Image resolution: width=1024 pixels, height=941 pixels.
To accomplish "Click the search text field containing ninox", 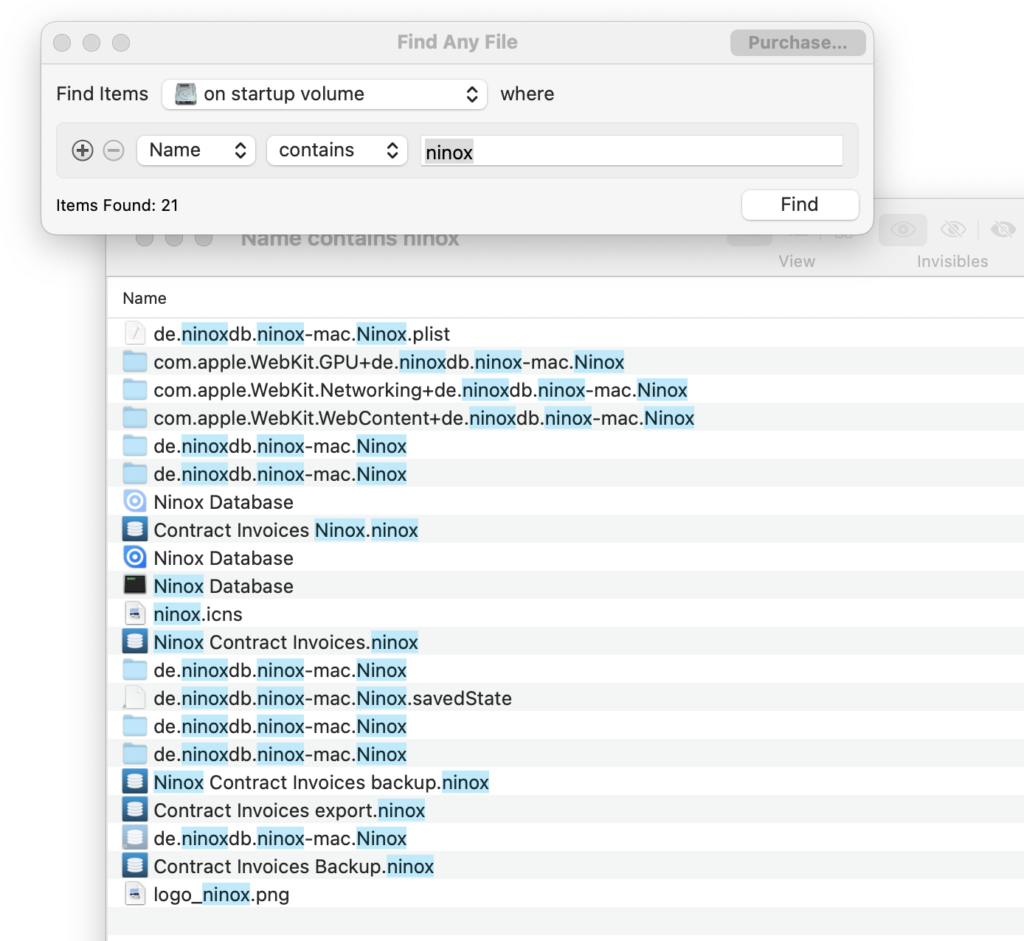I will (632, 151).
